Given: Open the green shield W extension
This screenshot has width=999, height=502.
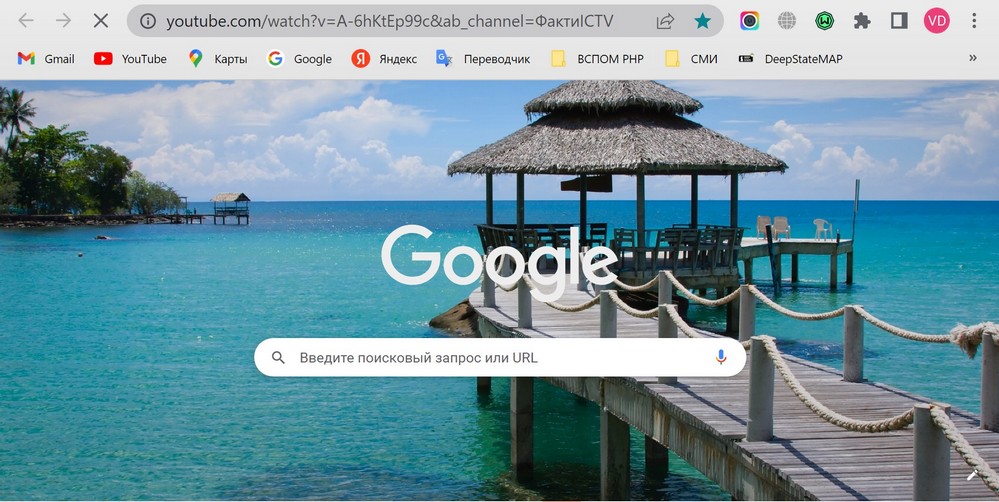Looking at the screenshot, I should tap(824, 21).
